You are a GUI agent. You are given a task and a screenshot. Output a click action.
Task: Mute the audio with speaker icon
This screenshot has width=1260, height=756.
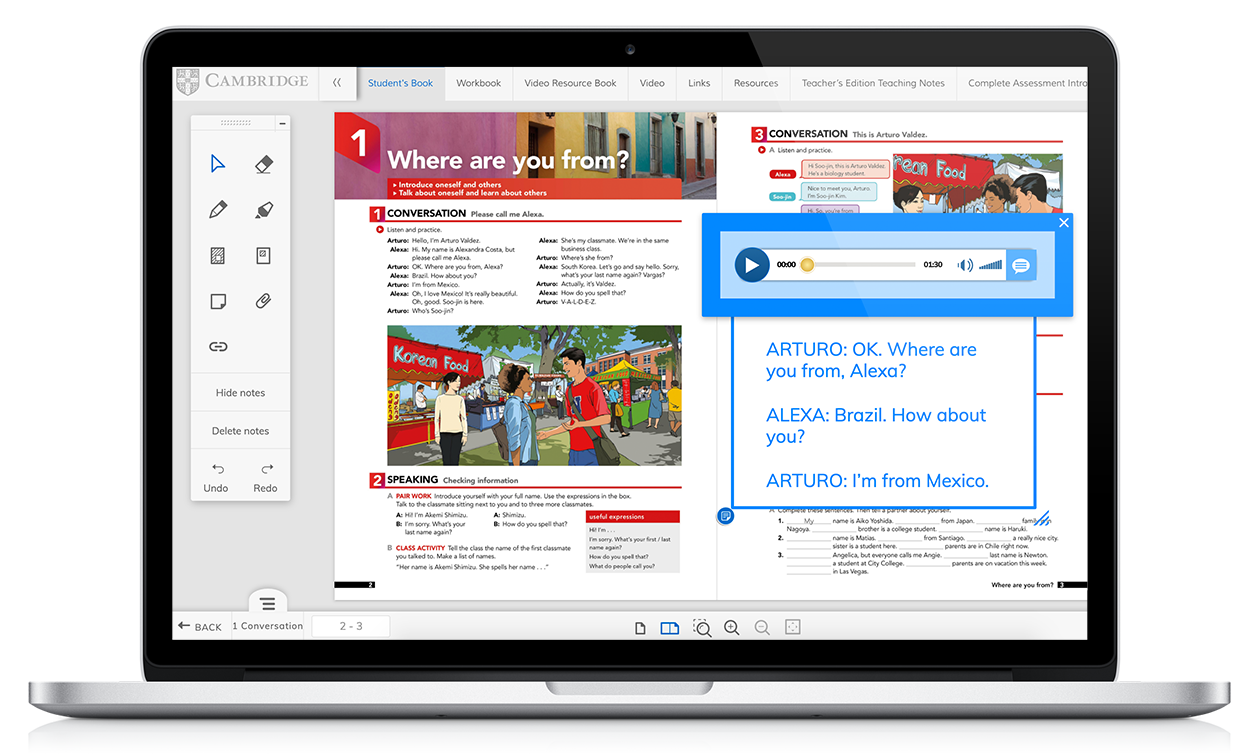(x=965, y=265)
